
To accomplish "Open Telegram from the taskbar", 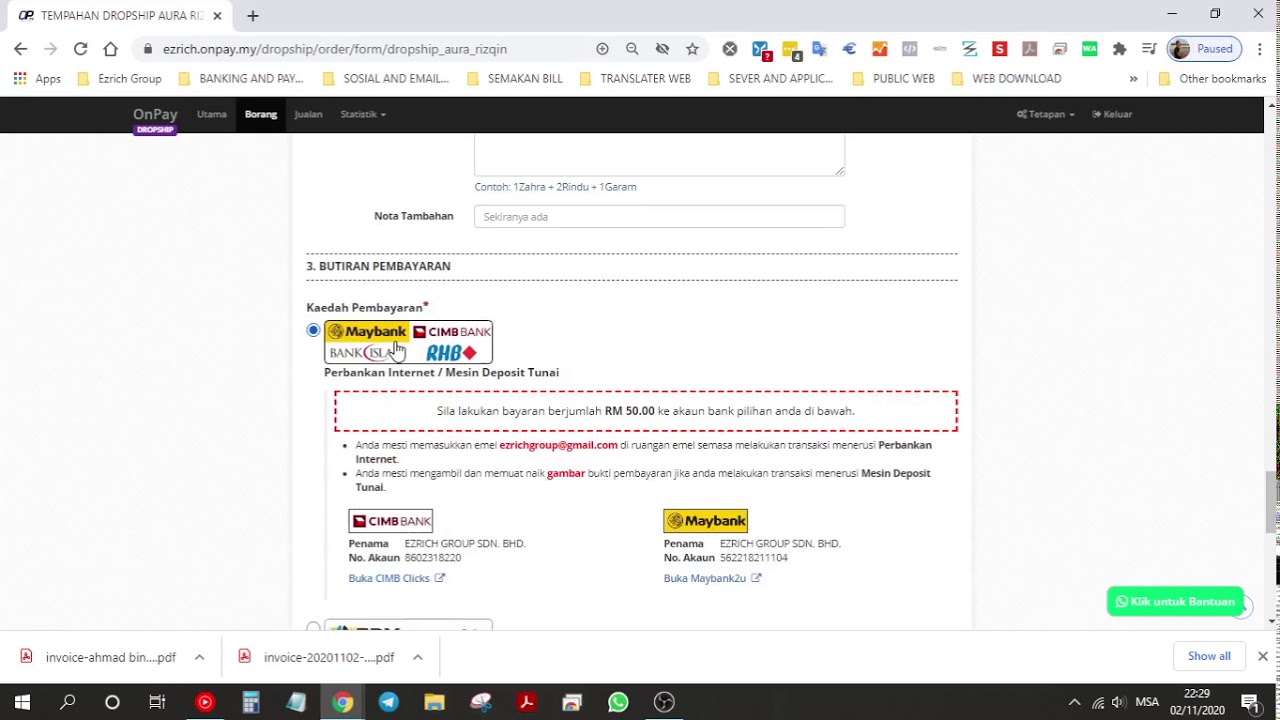I will point(388,702).
